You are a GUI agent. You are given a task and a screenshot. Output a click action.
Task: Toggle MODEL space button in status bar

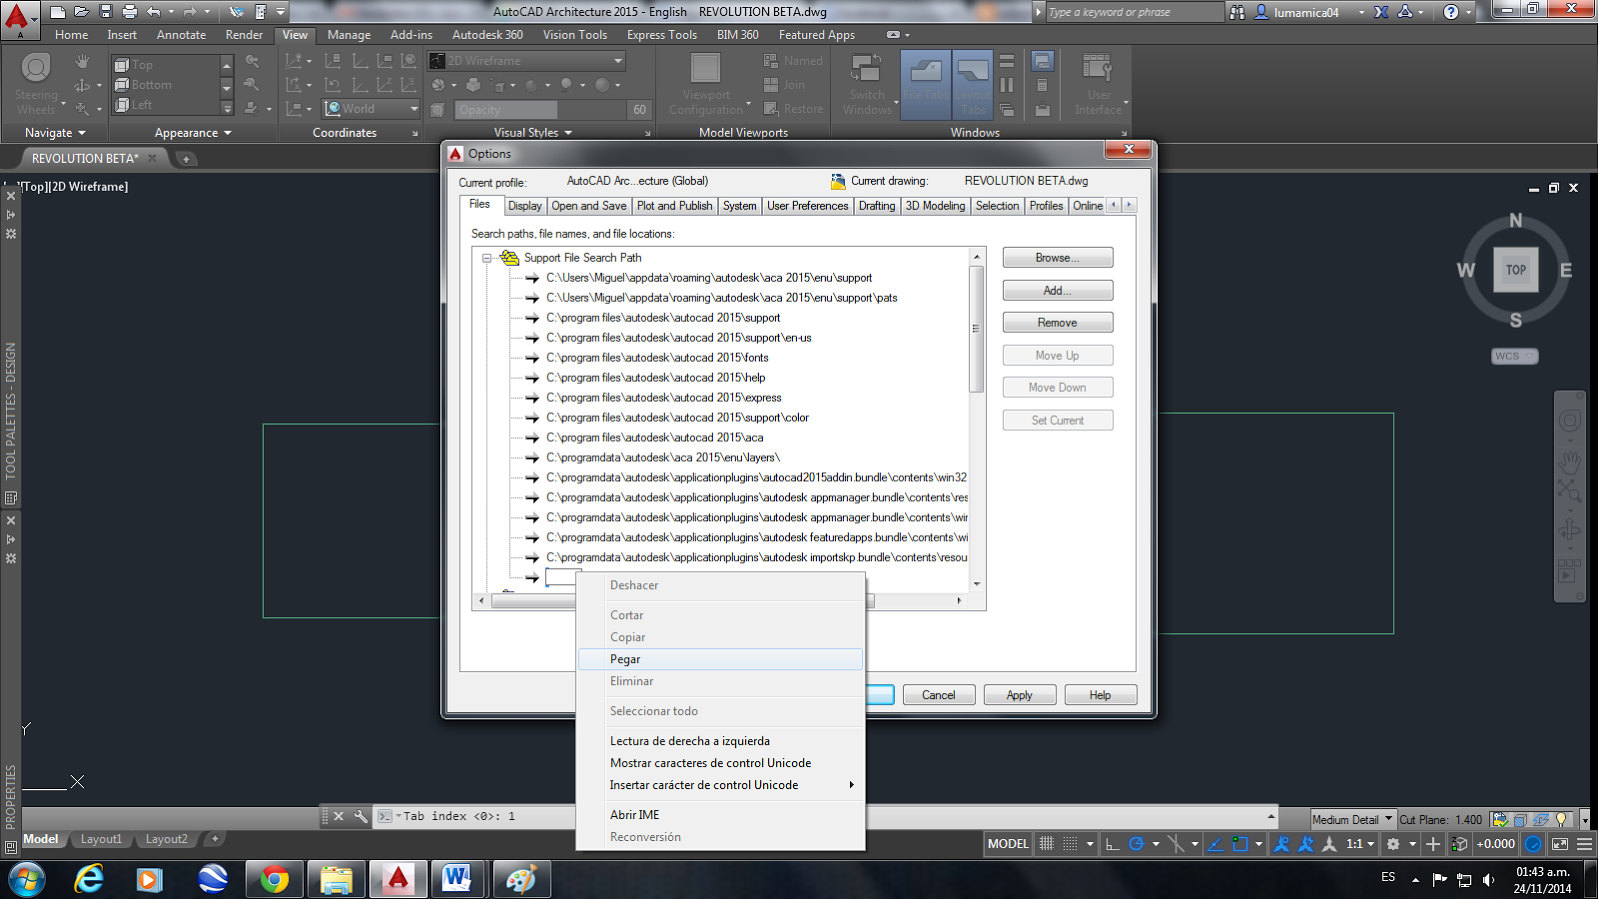[1007, 844]
